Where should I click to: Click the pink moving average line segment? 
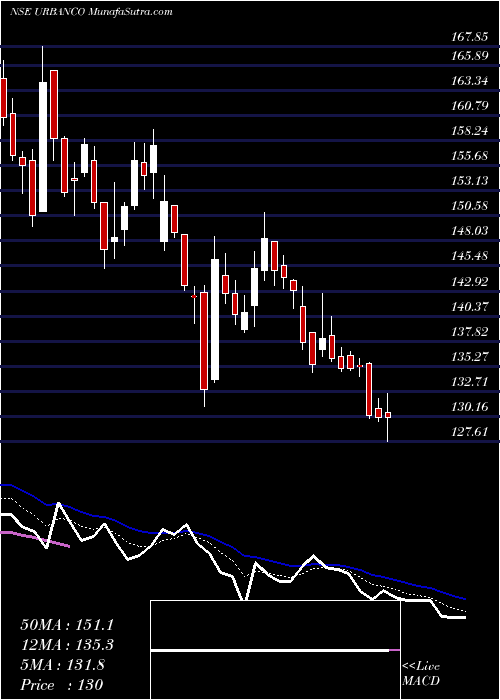(x=35, y=539)
